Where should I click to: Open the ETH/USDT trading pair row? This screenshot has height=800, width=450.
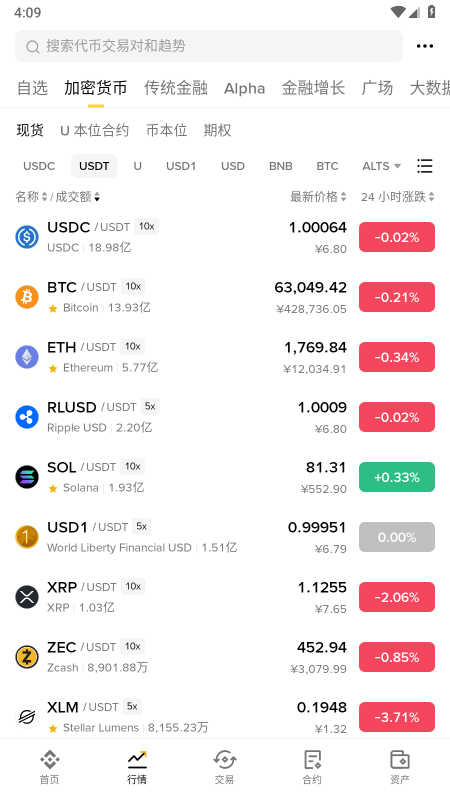tap(225, 357)
